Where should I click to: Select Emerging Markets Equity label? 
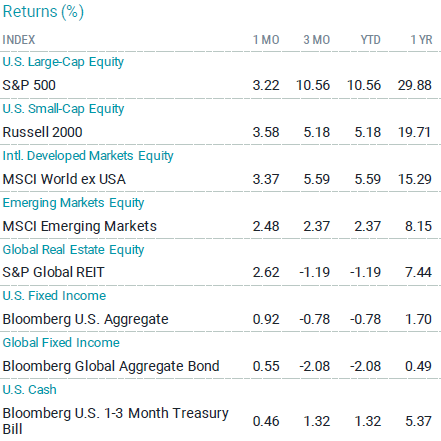[x=73, y=203]
